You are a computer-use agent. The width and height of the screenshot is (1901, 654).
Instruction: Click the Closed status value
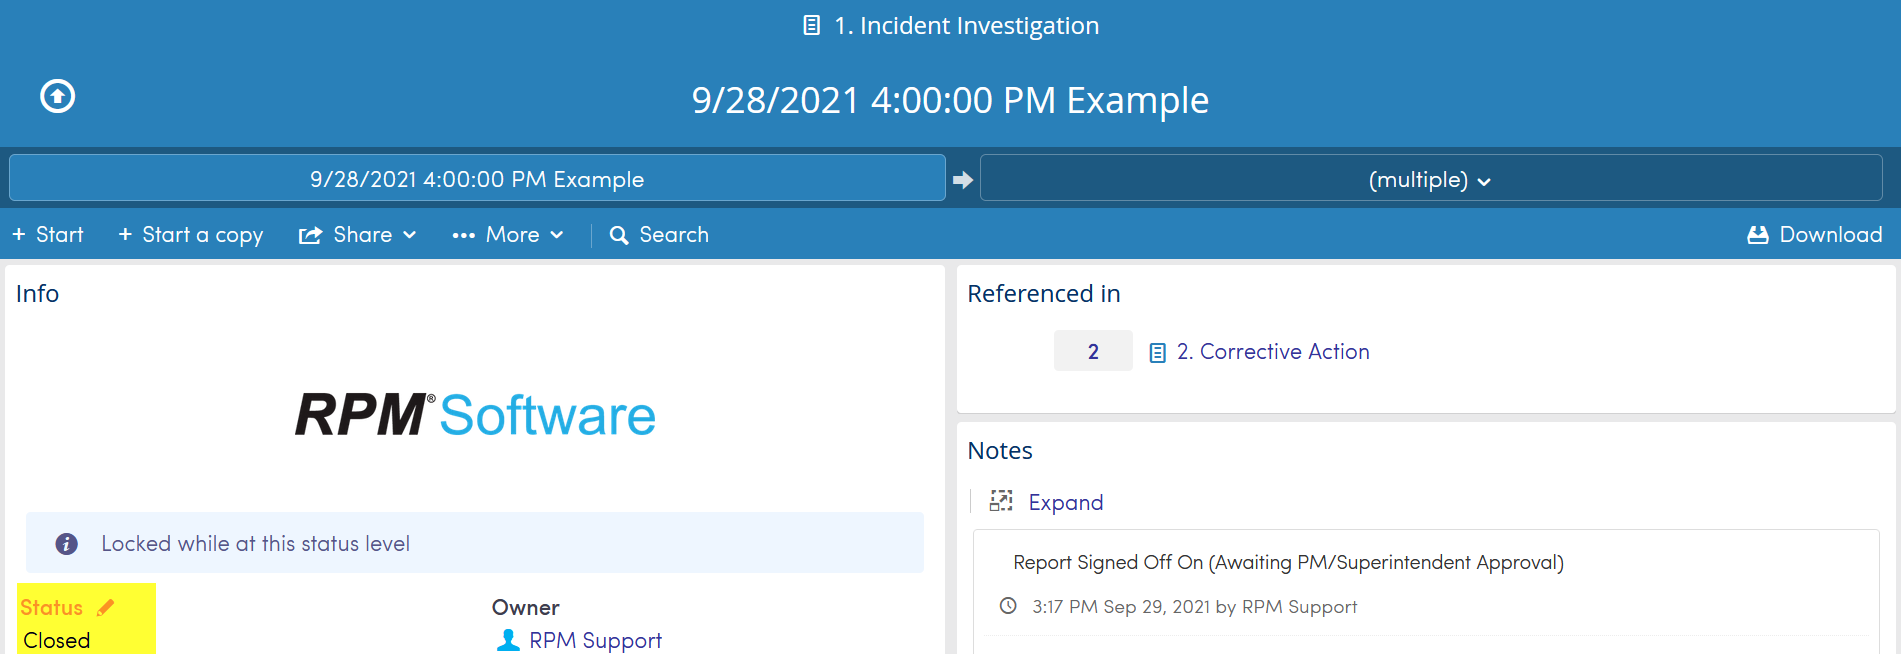click(57, 640)
